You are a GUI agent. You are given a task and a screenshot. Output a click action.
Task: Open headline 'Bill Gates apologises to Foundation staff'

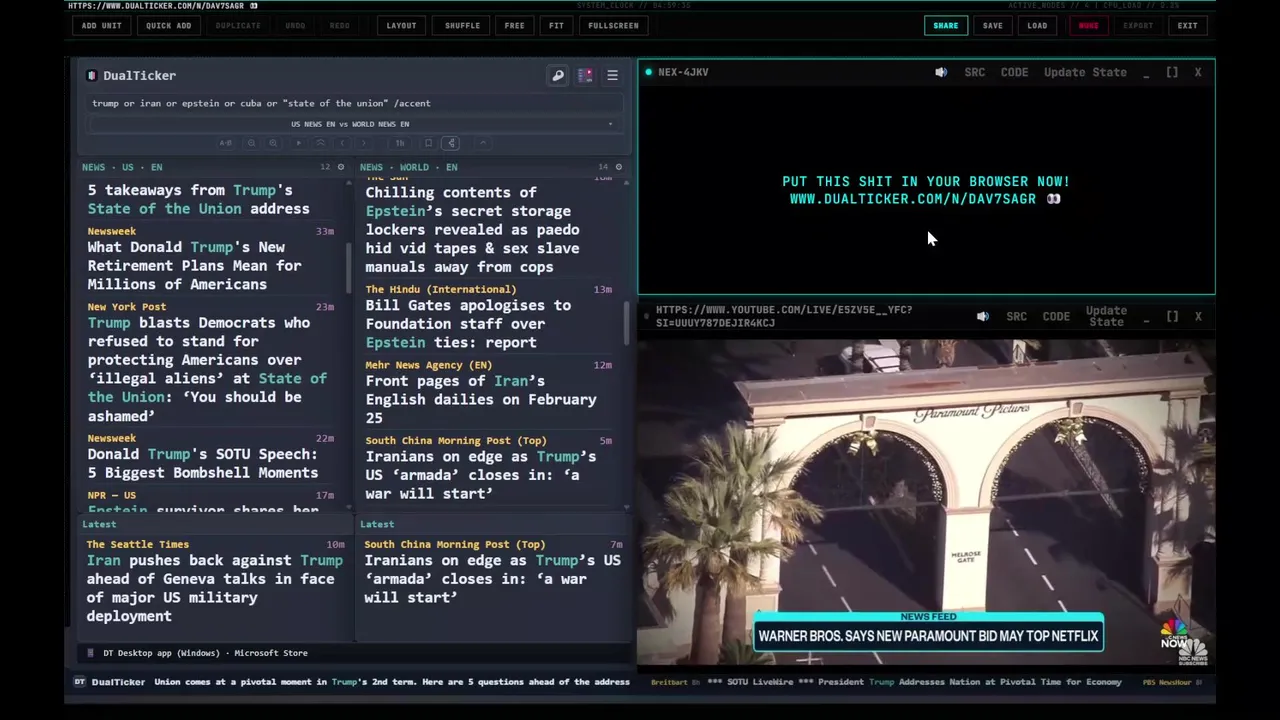pyautogui.click(x=468, y=324)
